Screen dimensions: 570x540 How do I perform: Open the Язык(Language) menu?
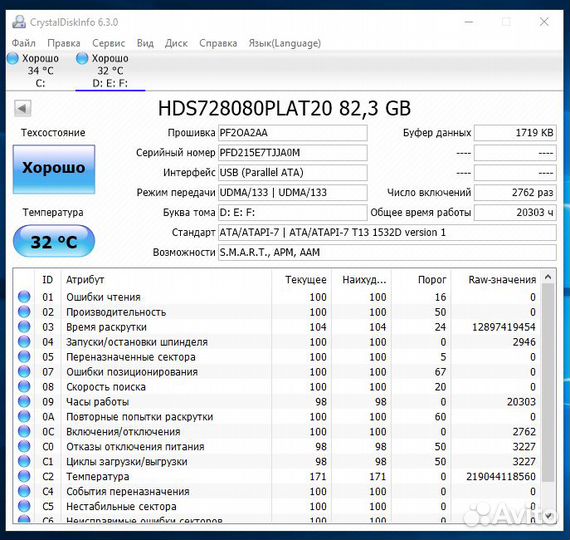(285, 43)
